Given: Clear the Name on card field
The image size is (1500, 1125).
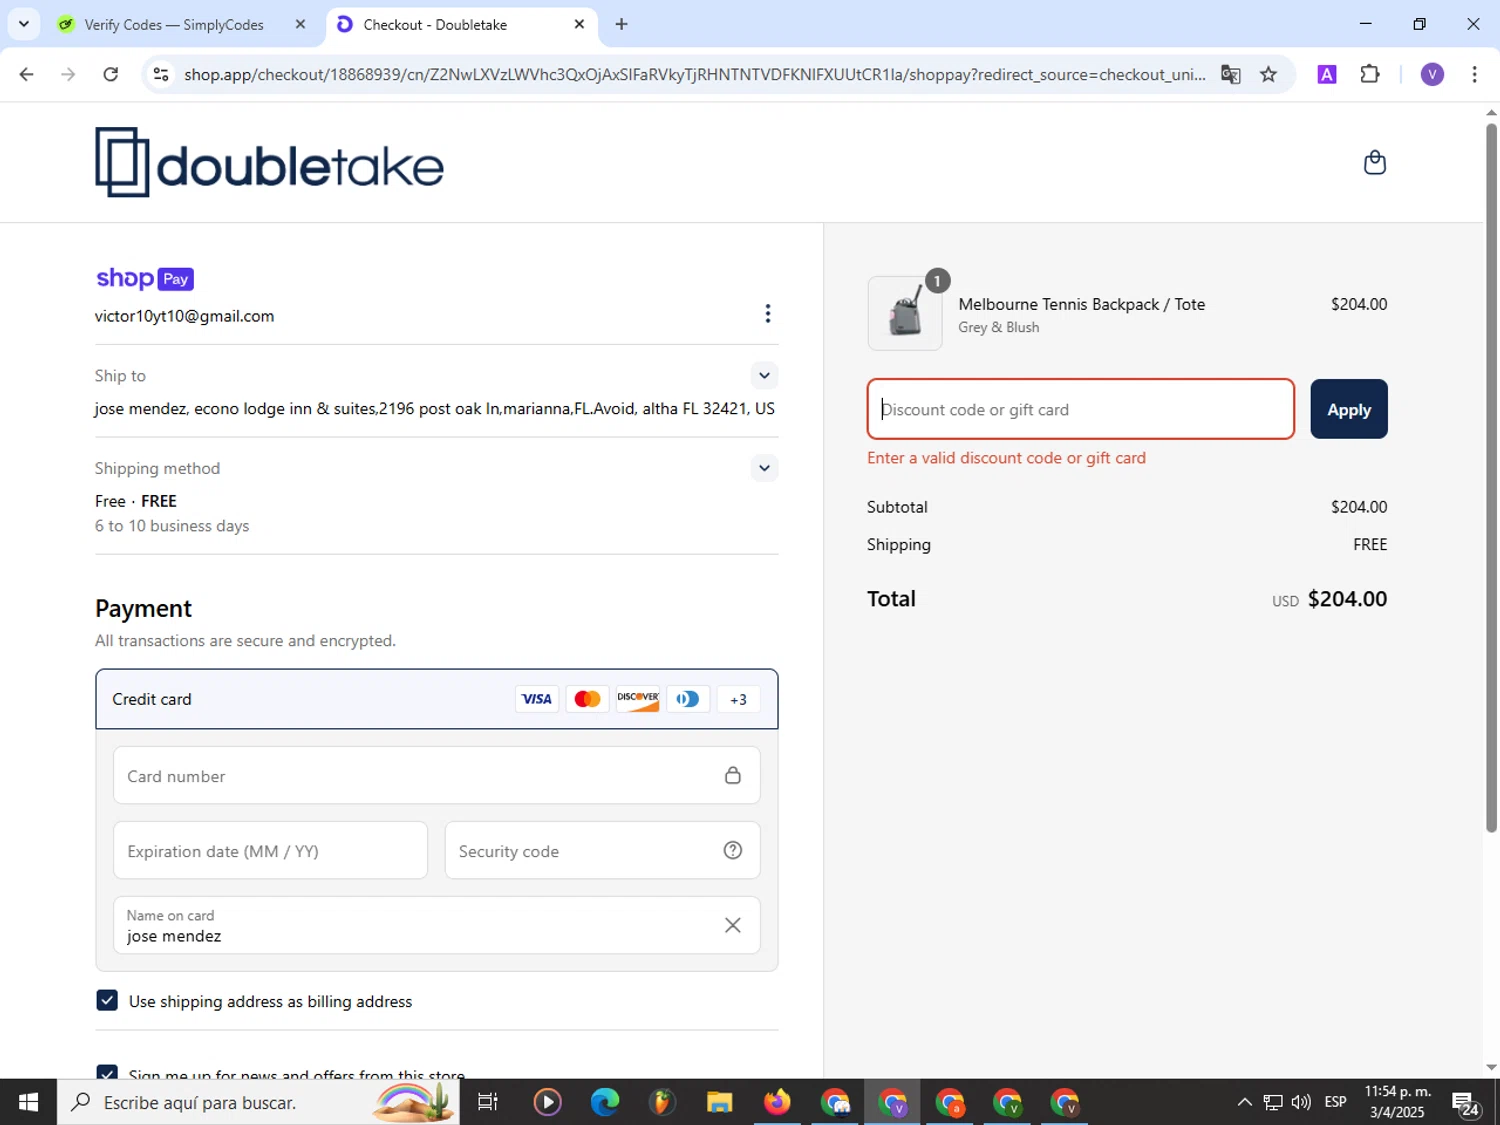Looking at the screenshot, I should (x=733, y=925).
